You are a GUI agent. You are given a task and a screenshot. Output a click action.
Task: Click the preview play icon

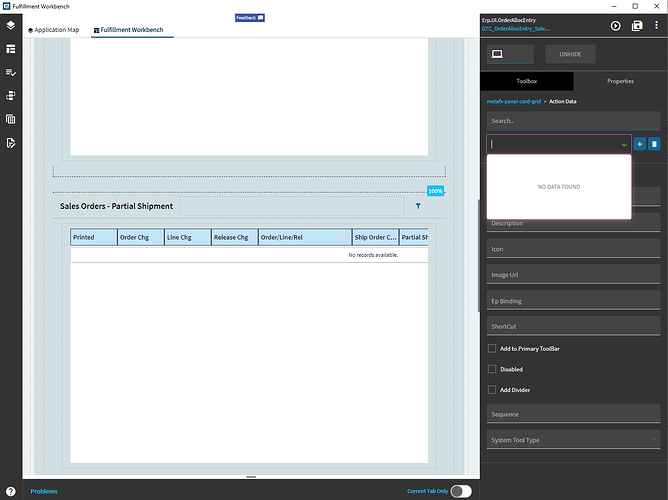pos(615,26)
